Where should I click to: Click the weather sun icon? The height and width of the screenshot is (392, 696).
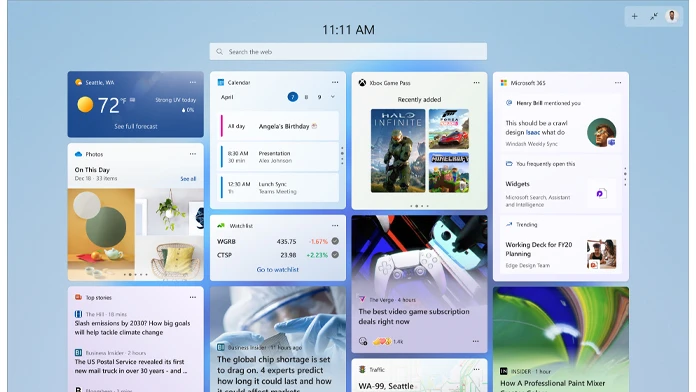[85, 105]
